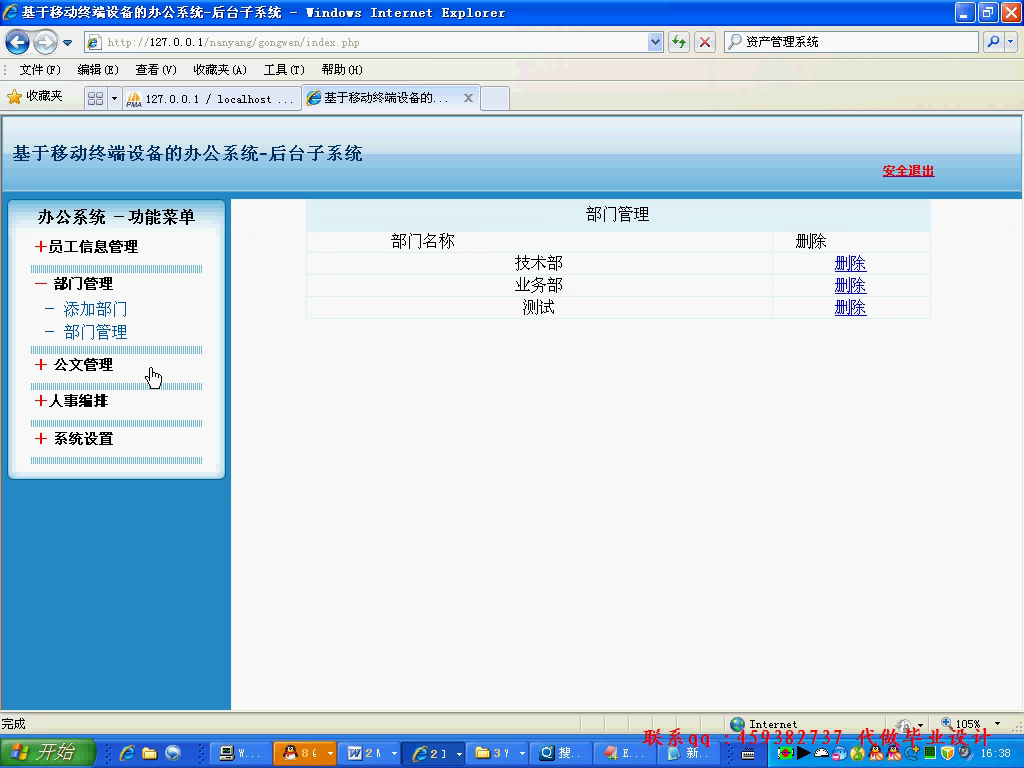This screenshot has height=768, width=1024.
Task: Switch to the W... computer taskbar window
Action: 240,754
